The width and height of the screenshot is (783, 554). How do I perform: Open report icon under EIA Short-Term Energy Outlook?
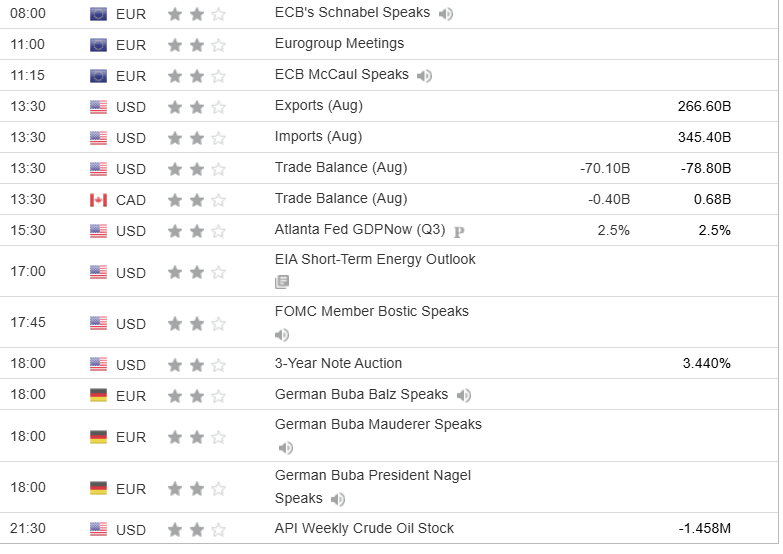coord(283,283)
